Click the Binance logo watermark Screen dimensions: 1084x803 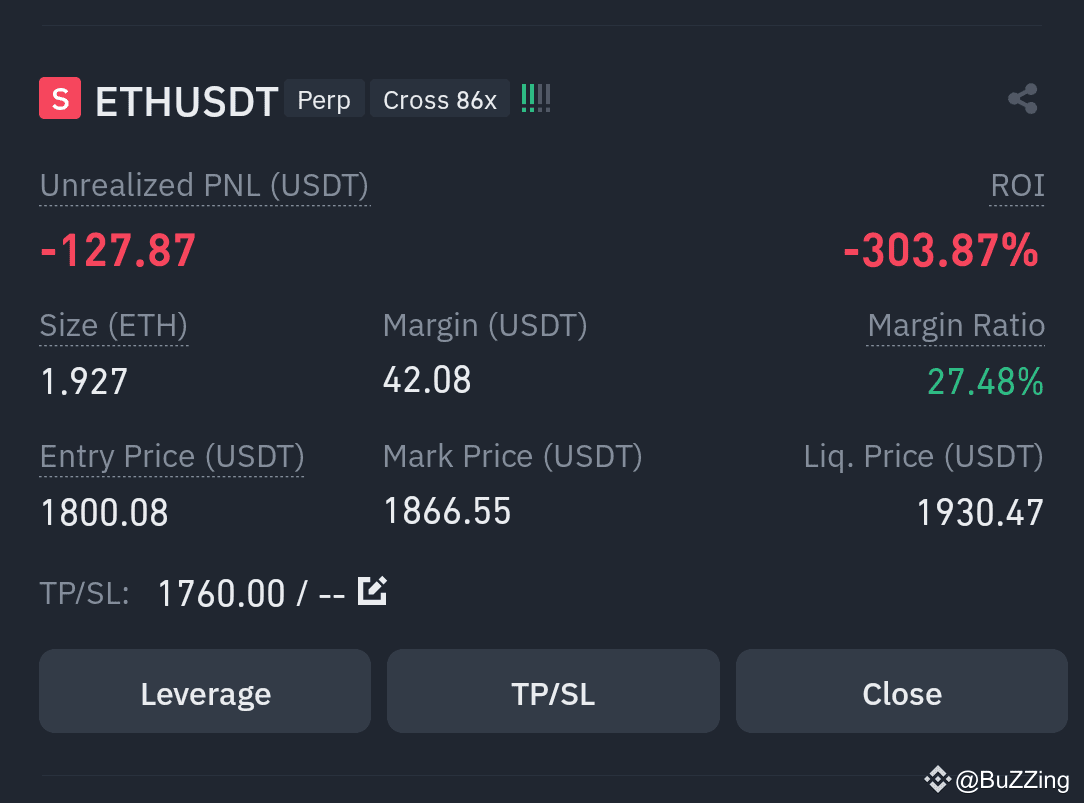coord(937,780)
